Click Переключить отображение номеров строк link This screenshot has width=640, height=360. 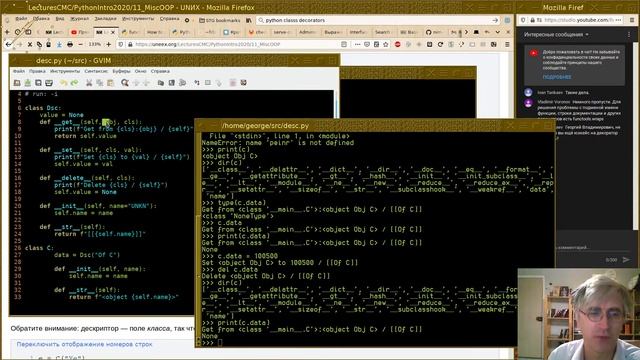(x=84, y=344)
